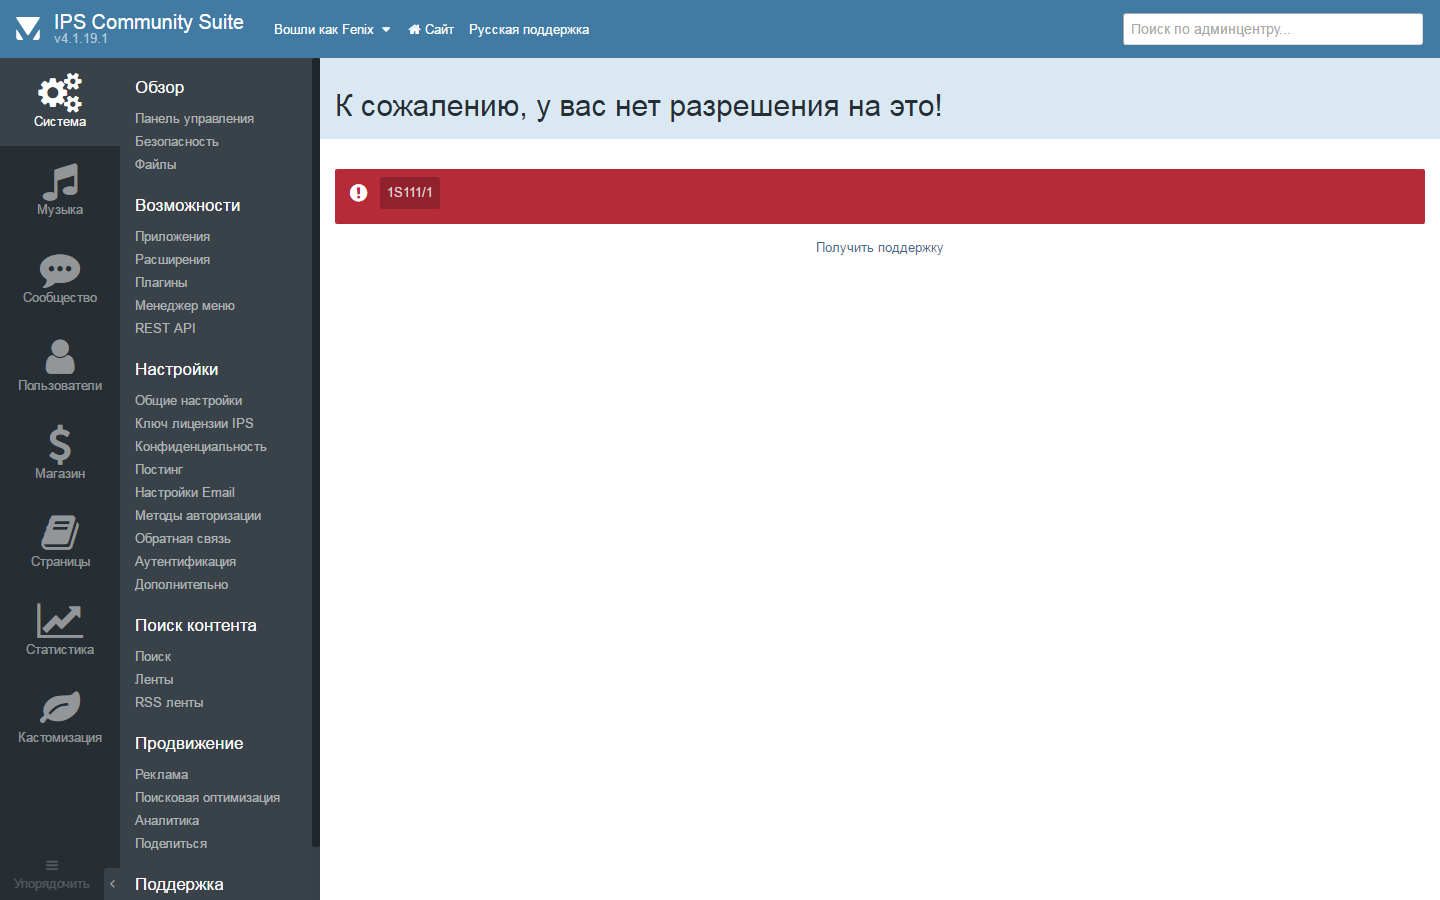Open the Кастомизация leaf icon section

click(60, 718)
